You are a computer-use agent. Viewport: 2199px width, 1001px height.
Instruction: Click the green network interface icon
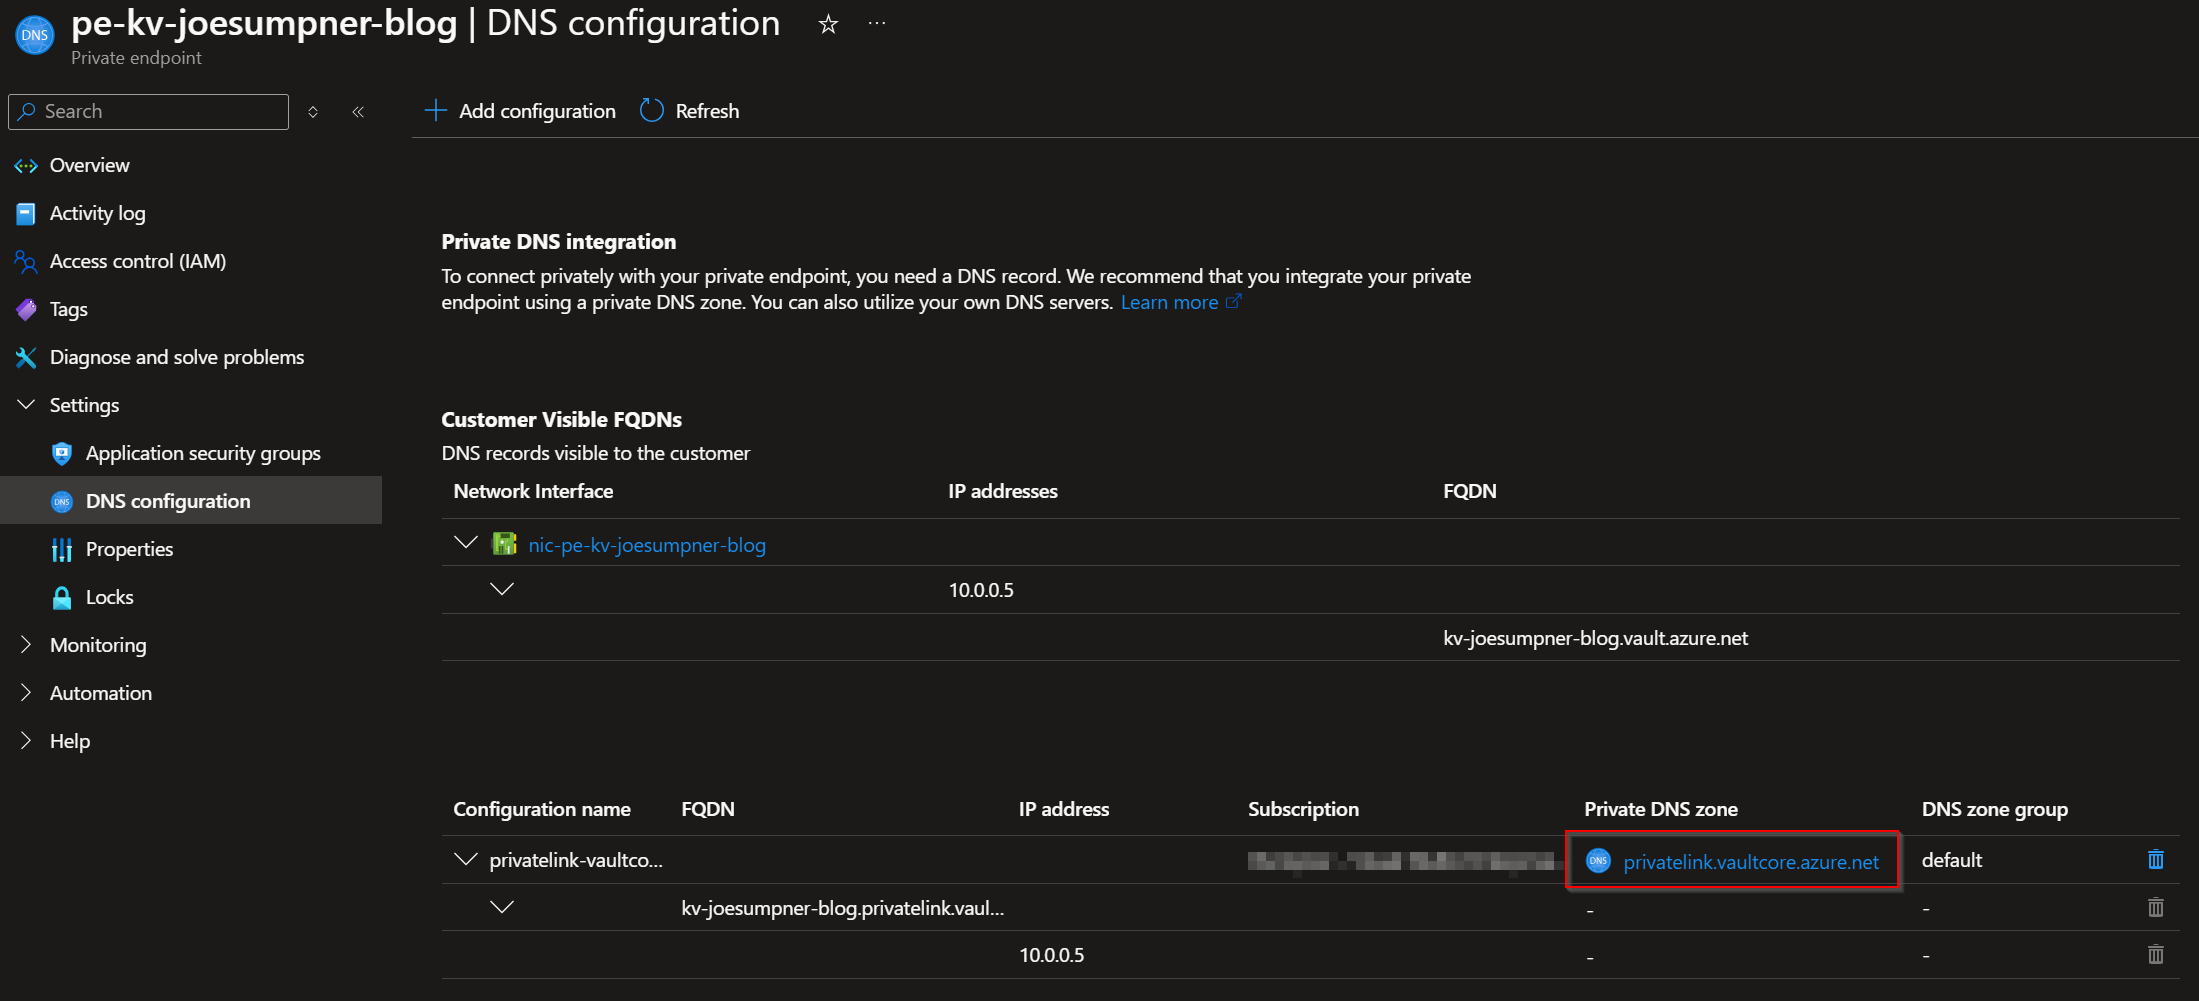click(x=505, y=544)
